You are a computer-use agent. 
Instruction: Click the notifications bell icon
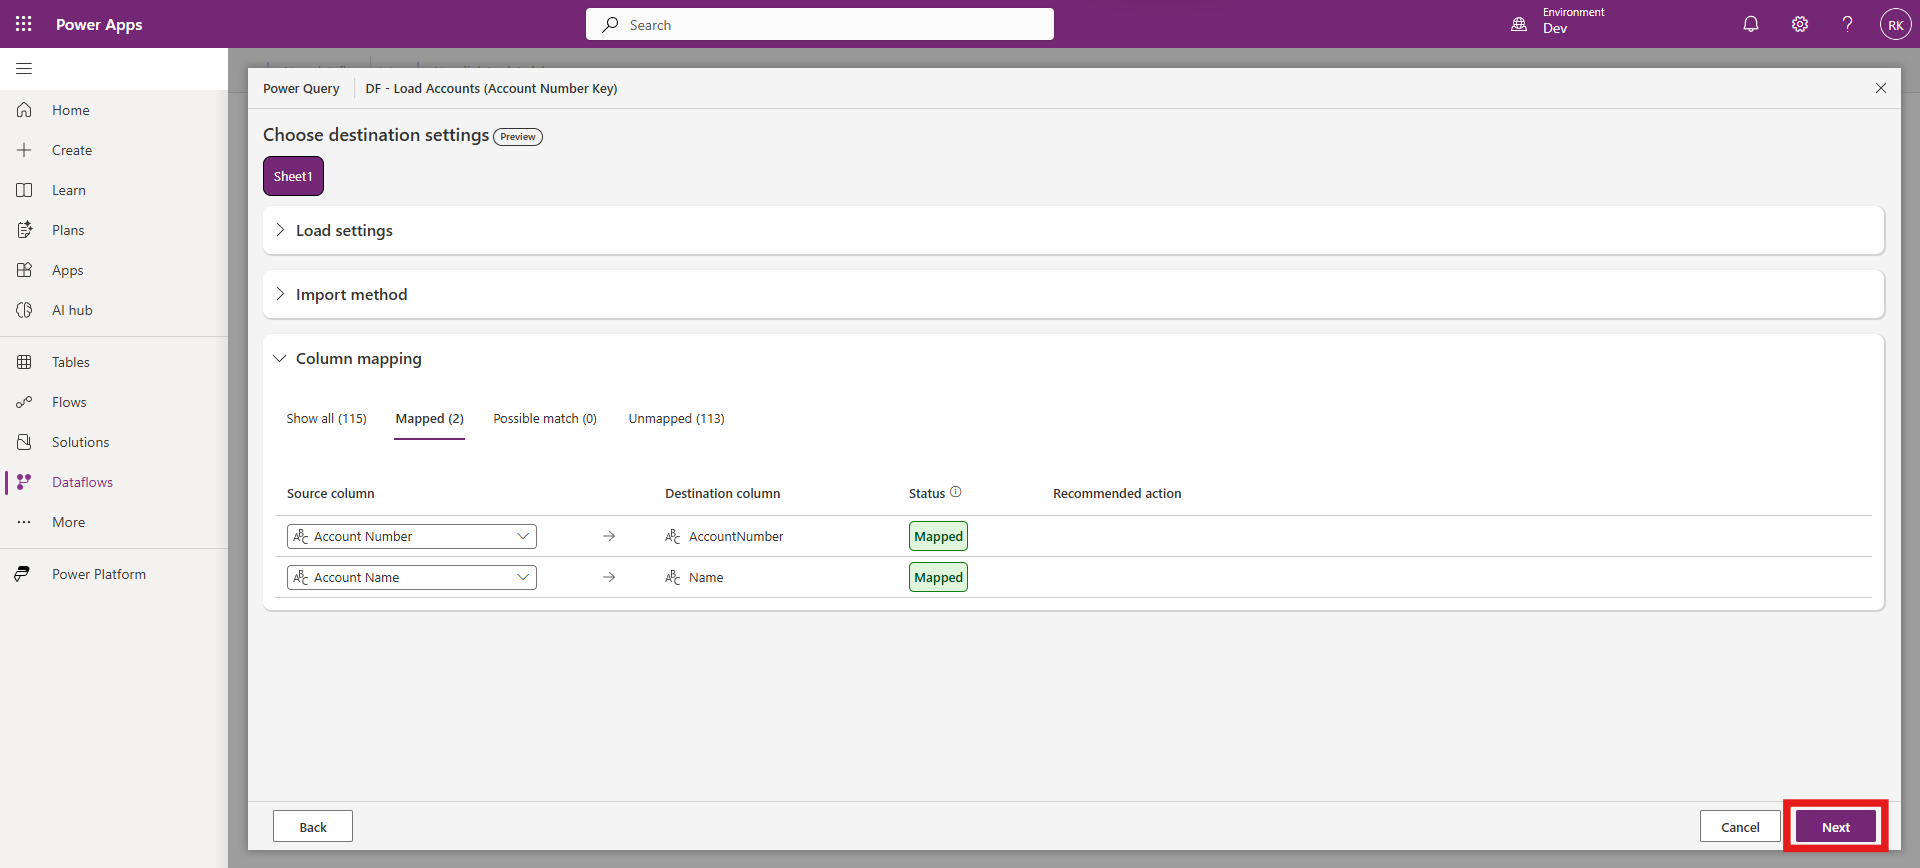coord(1750,24)
